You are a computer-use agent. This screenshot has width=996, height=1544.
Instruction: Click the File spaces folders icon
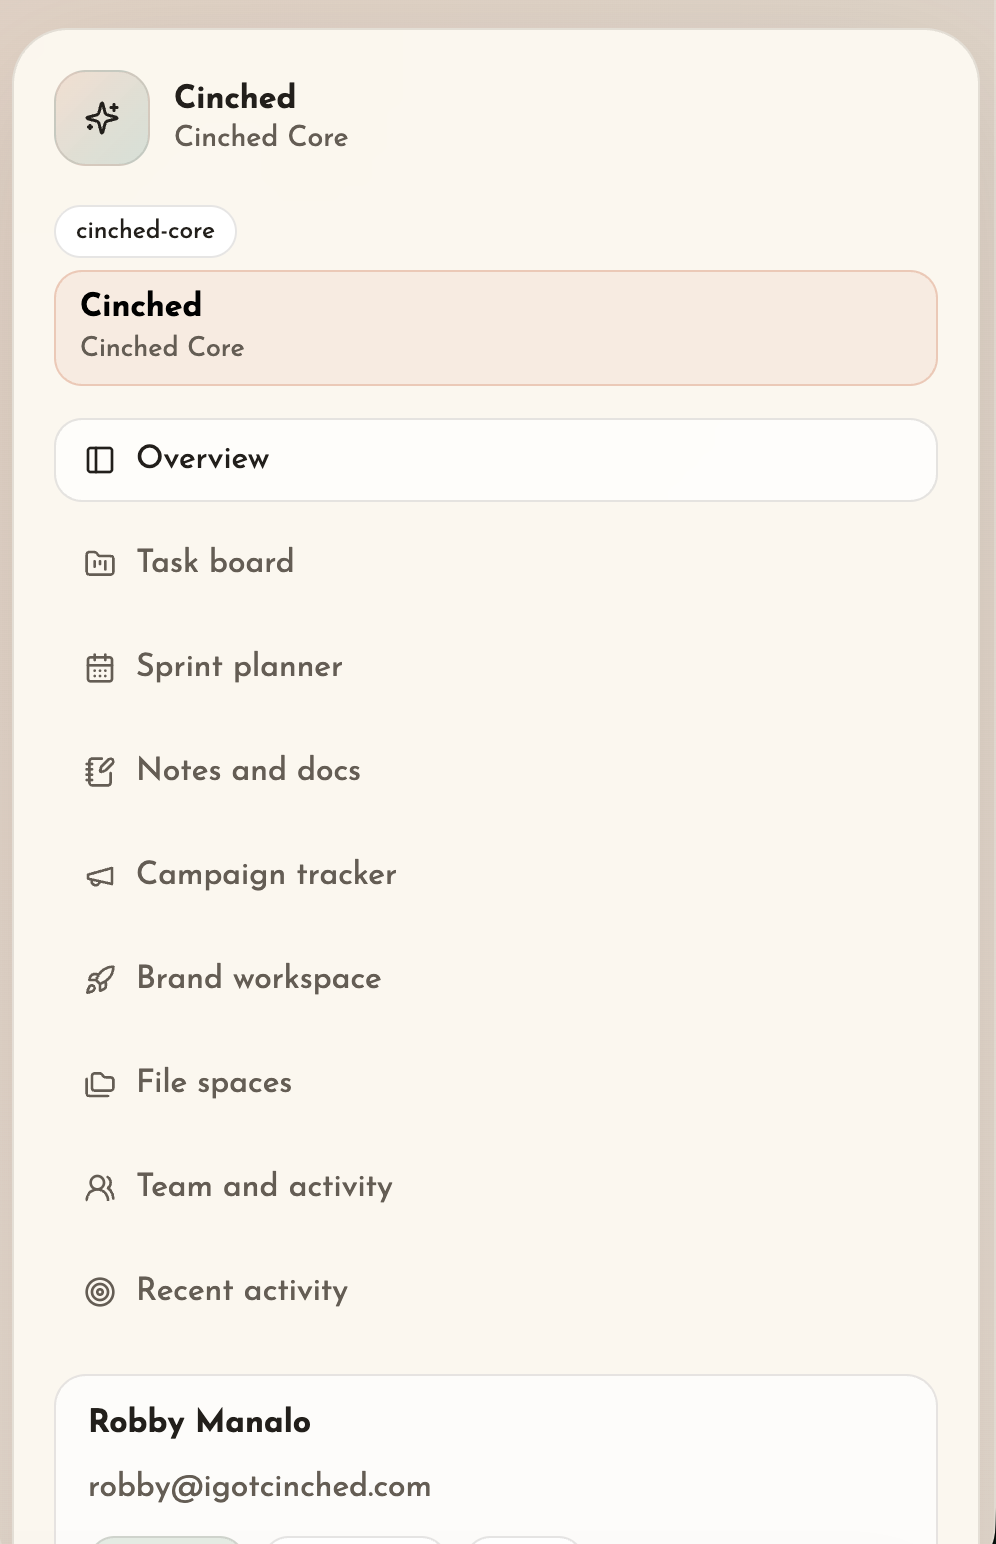tap(100, 1084)
